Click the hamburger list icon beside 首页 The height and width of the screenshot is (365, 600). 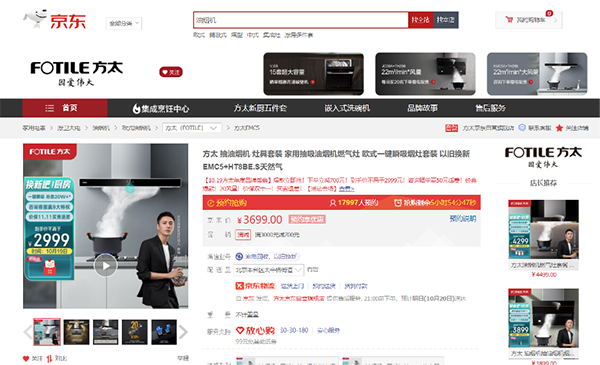(50, 108)
